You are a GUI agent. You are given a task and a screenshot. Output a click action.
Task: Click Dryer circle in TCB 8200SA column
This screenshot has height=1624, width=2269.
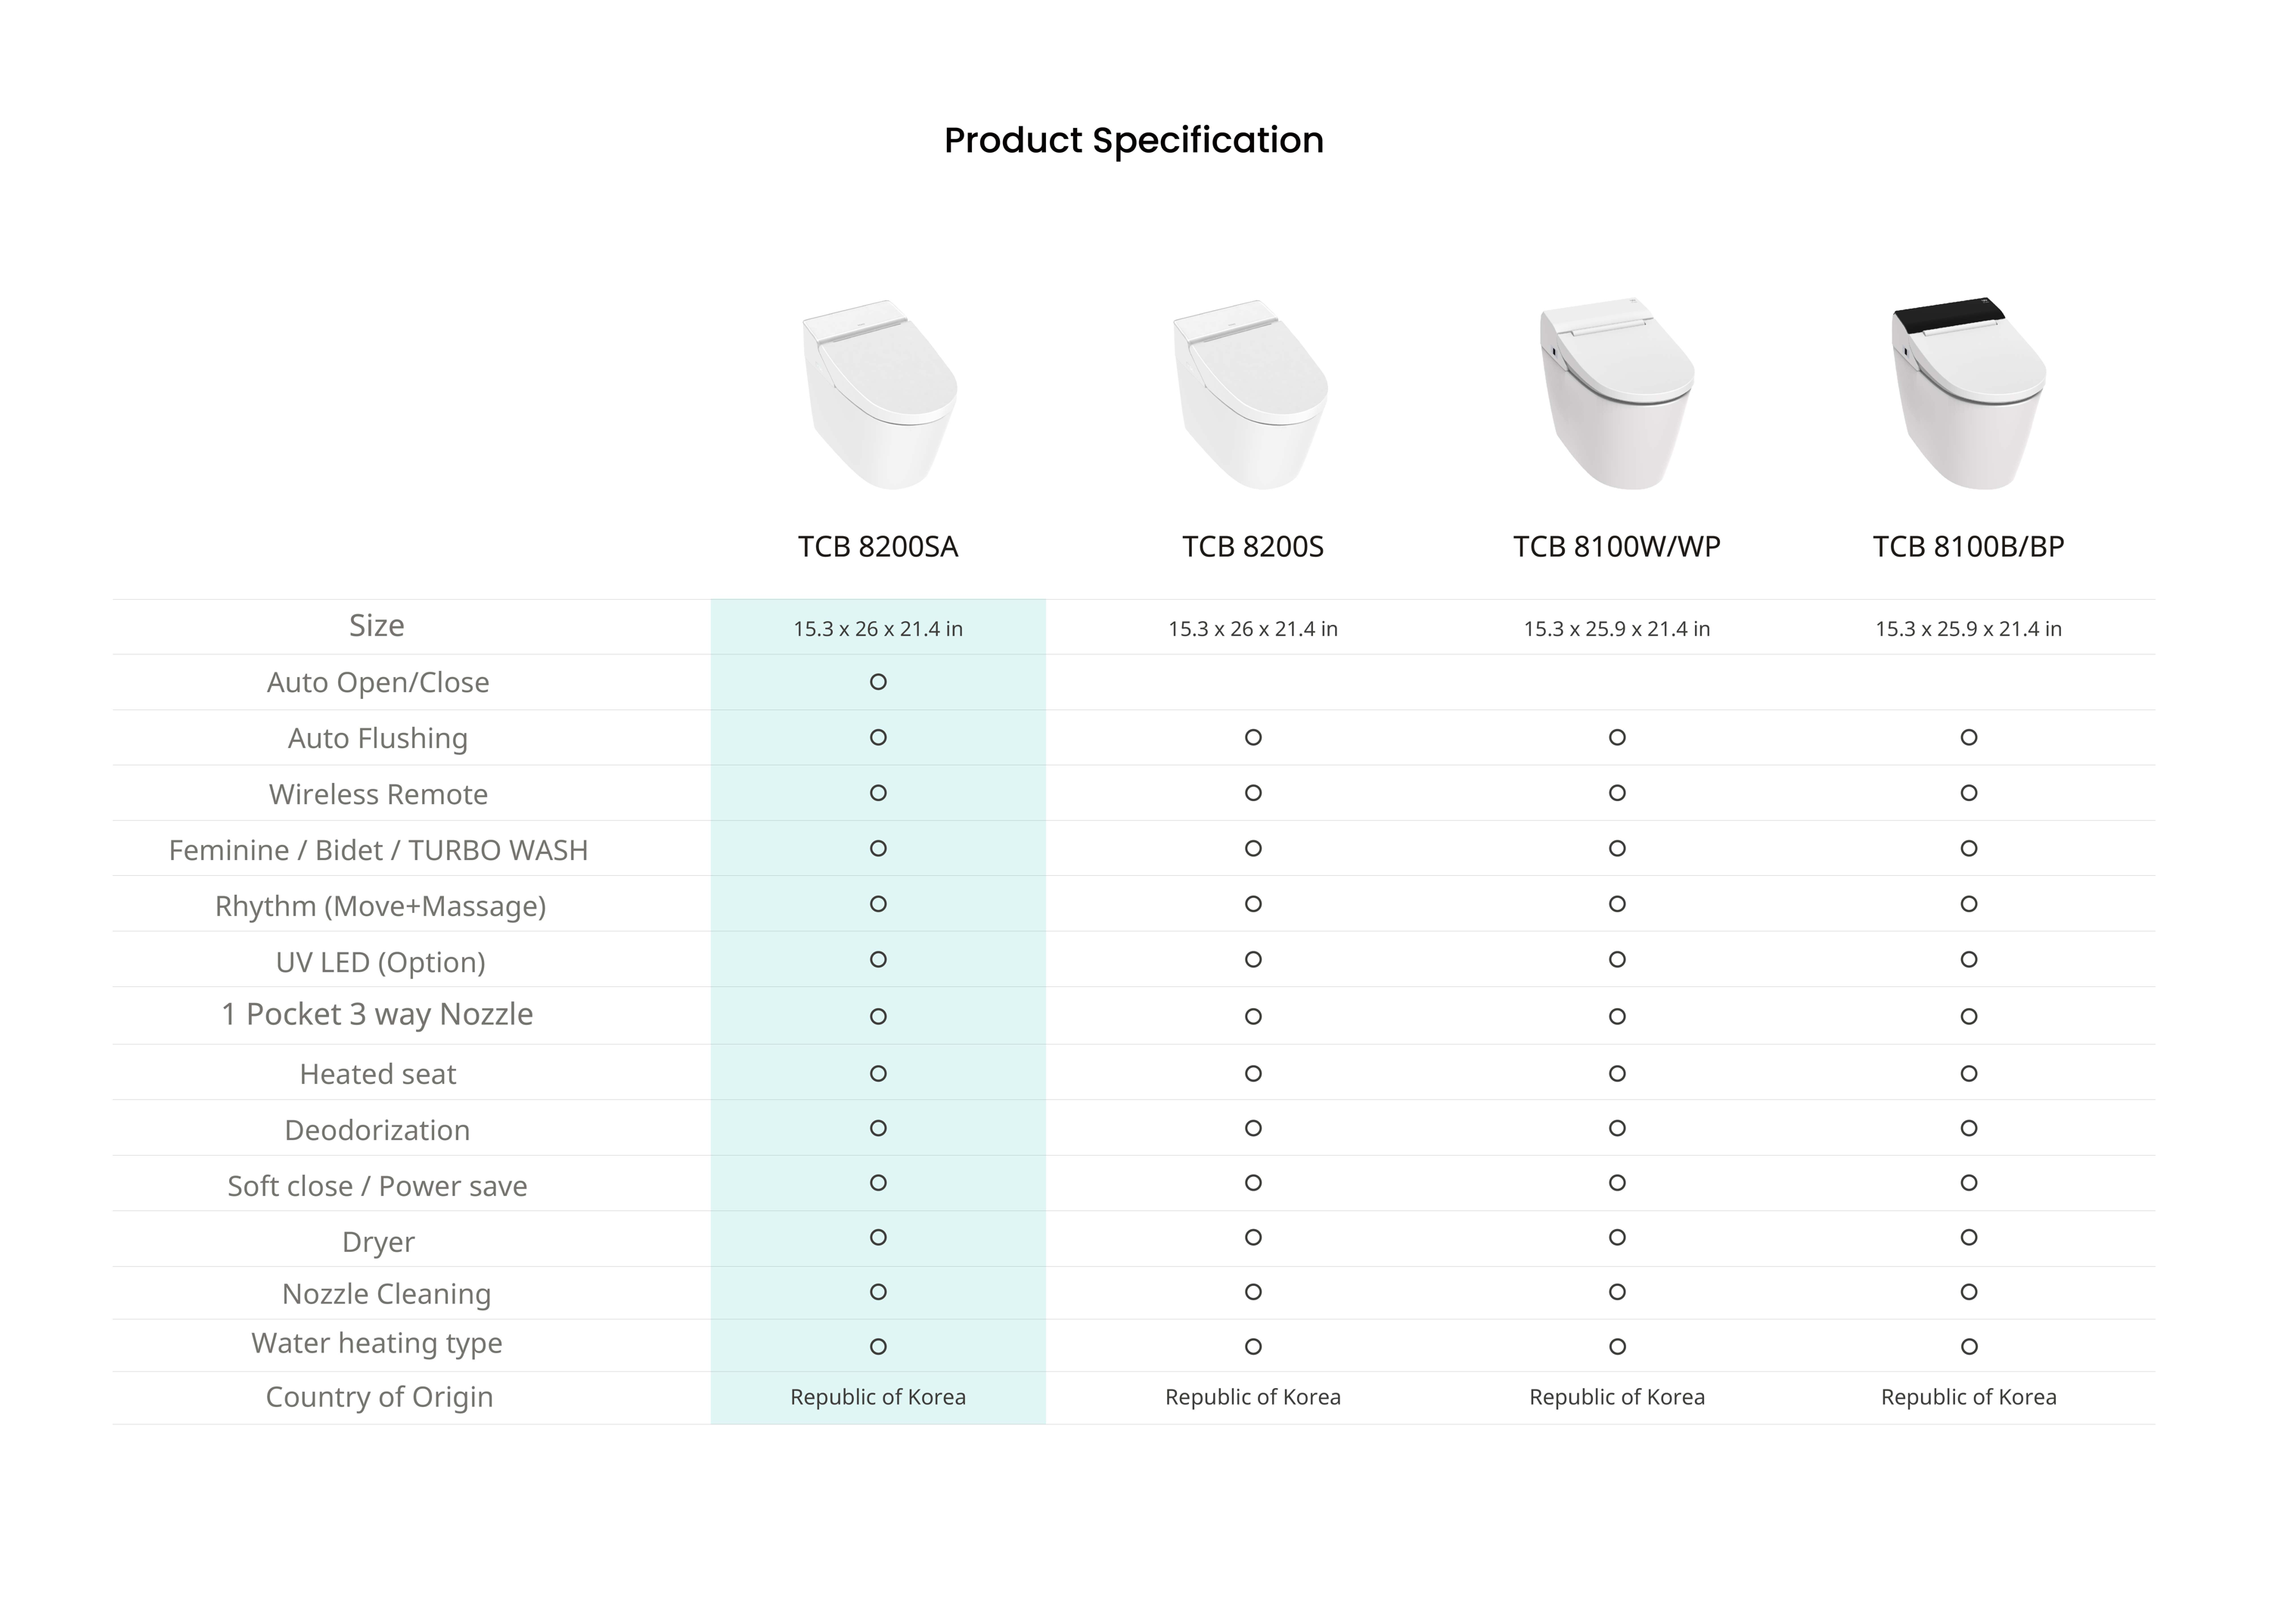[x=878, y=1238]
